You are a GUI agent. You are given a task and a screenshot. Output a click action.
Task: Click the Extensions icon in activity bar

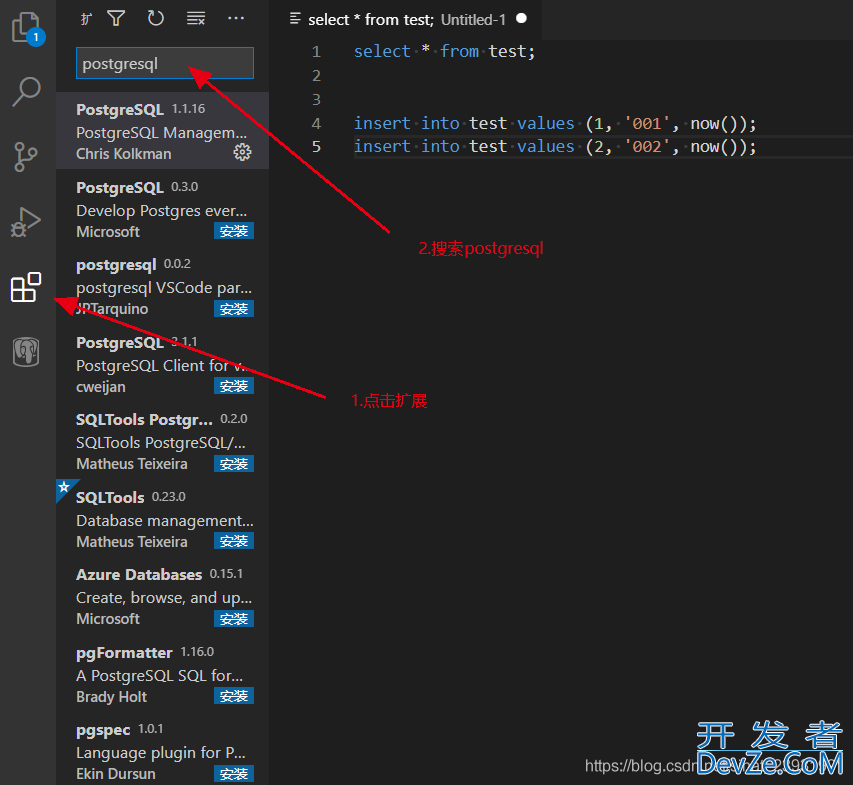[x=26, y=288]
